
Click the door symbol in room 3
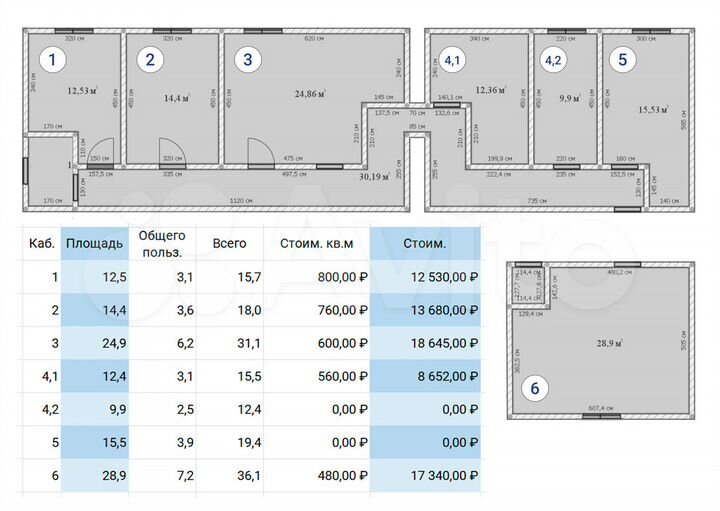coord(260,151)
